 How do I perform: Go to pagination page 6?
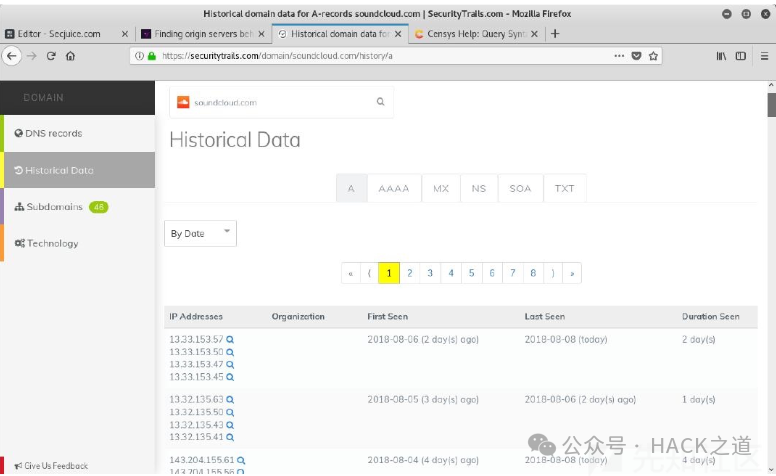[492, 273]
